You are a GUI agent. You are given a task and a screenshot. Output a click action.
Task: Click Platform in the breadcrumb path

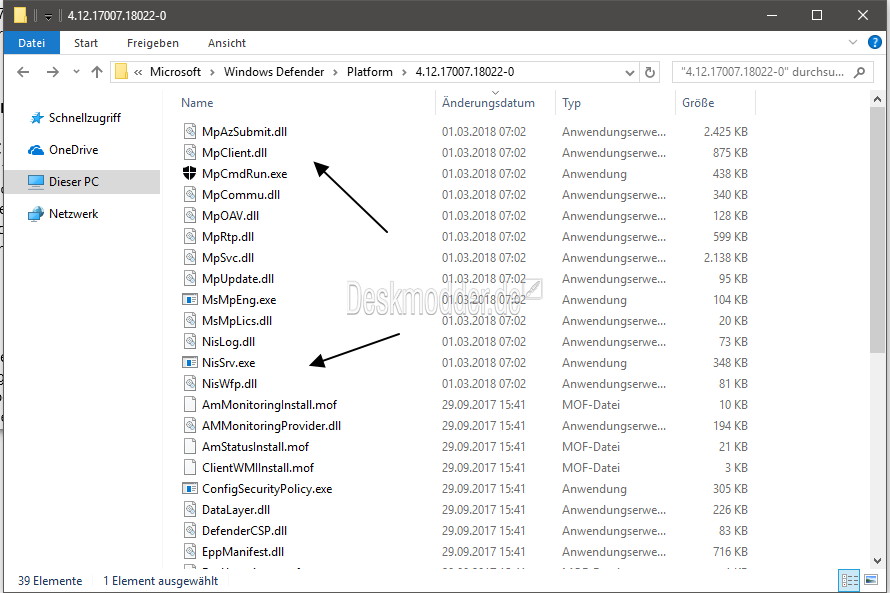pyautogui.click(x=370, y=72)
